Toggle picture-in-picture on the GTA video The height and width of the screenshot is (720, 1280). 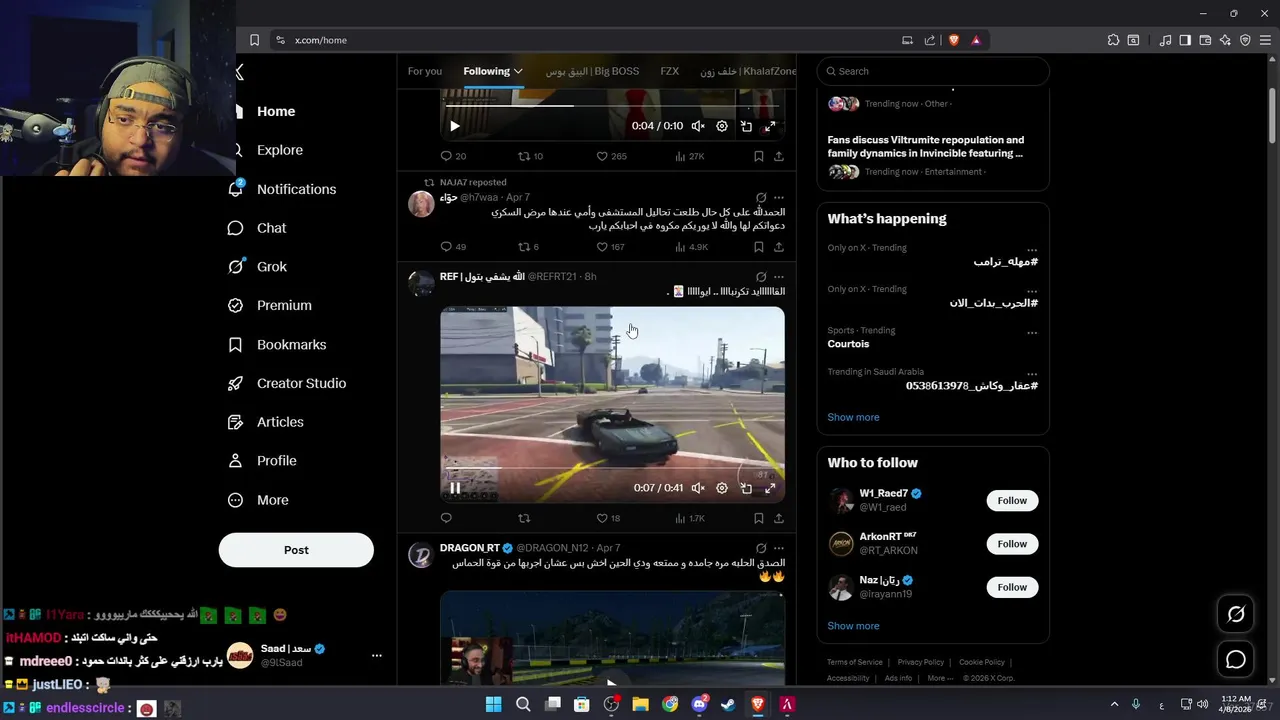(x=746, y=488)
